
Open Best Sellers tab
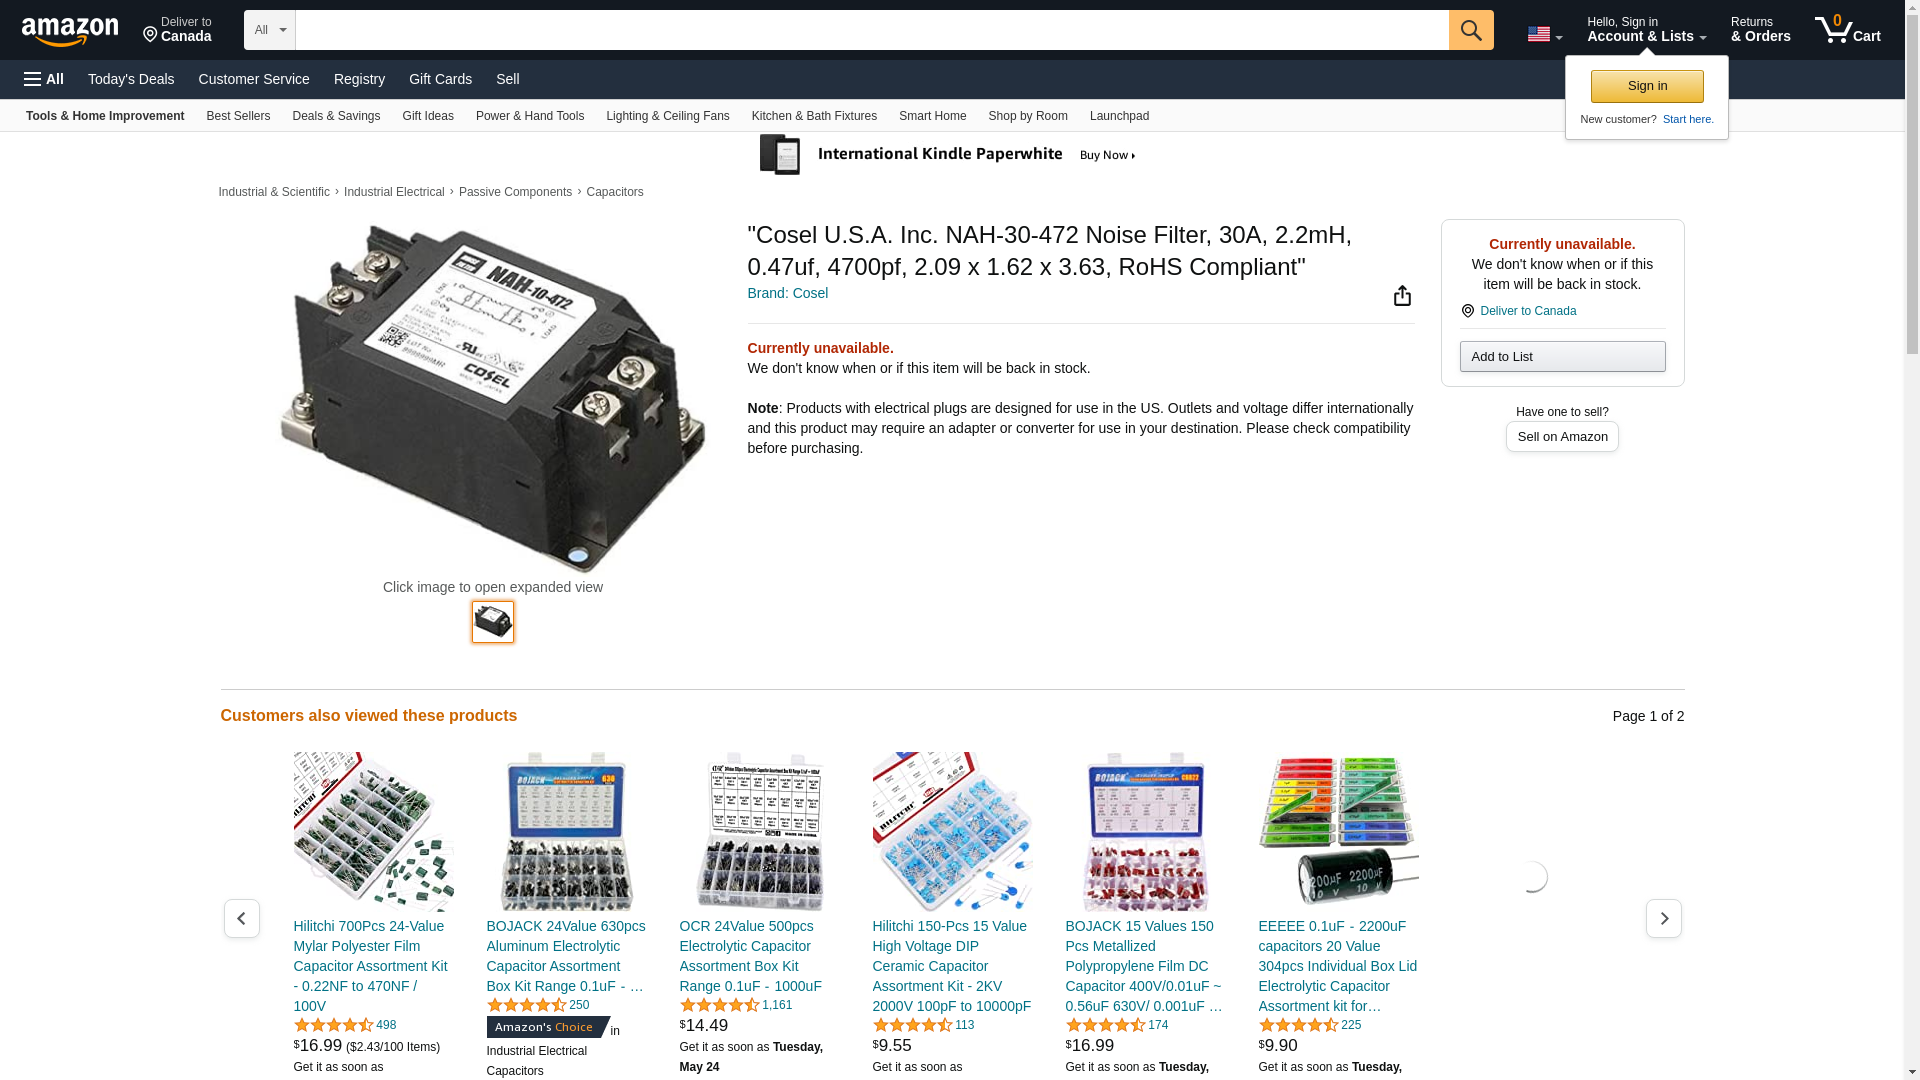pos(238,116)
